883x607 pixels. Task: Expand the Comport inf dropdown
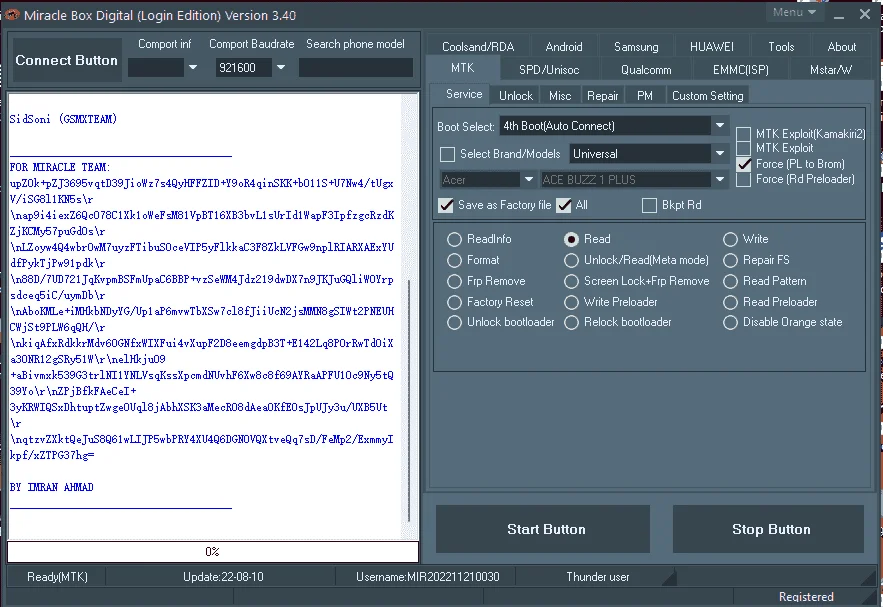(x=193, y=68)
